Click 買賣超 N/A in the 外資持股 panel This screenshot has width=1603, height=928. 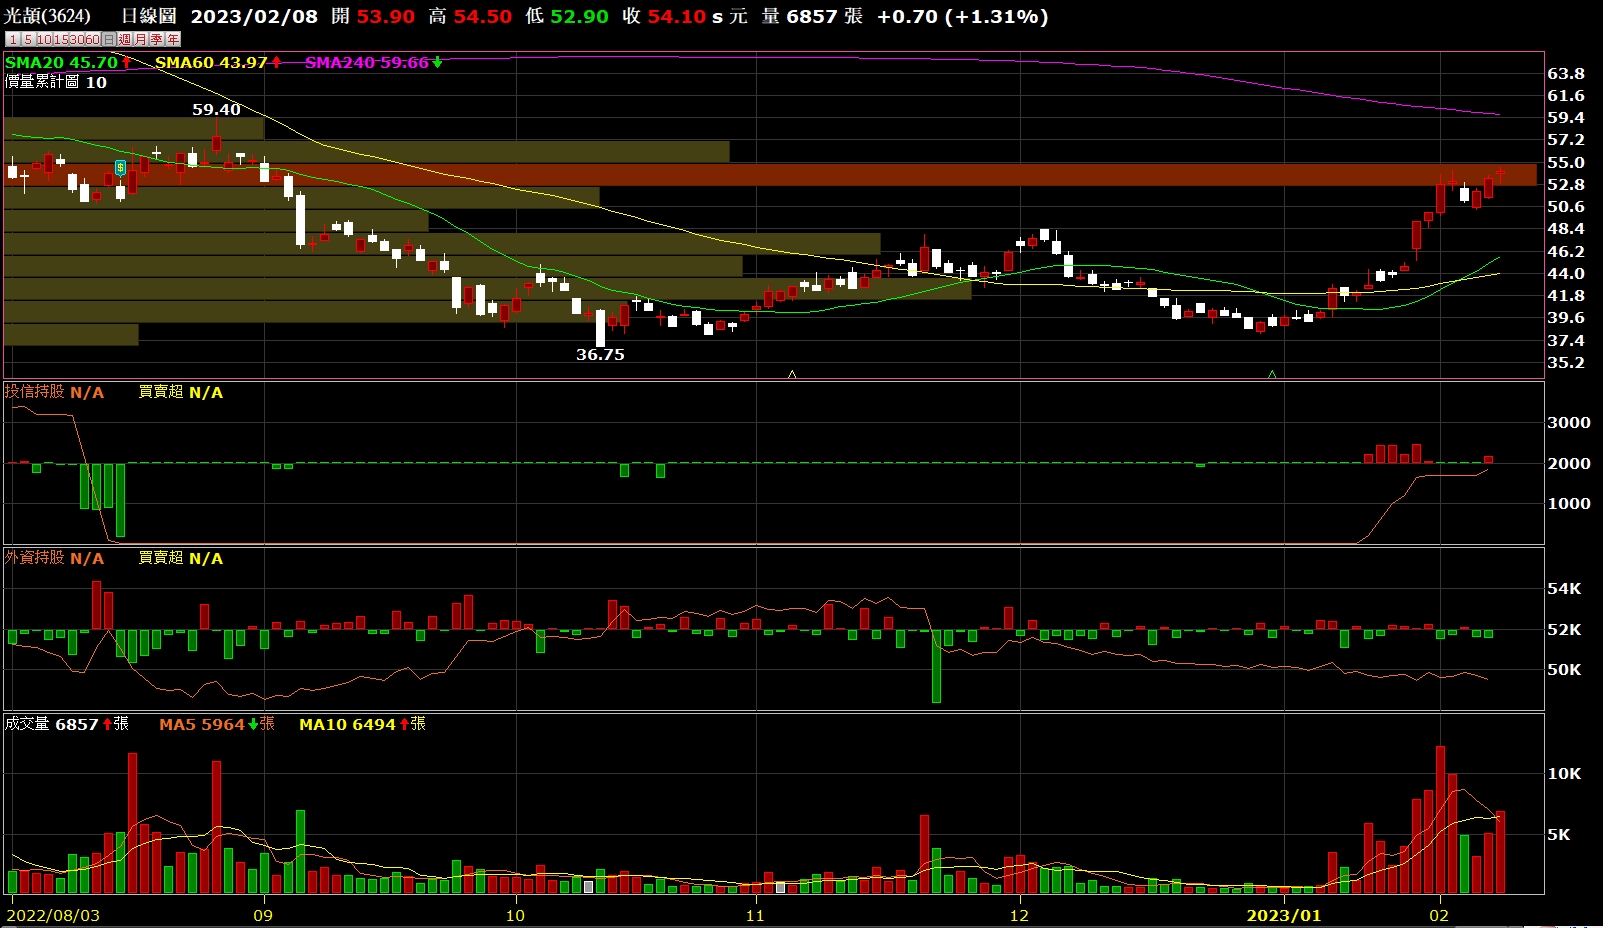[x=180, y=558]
